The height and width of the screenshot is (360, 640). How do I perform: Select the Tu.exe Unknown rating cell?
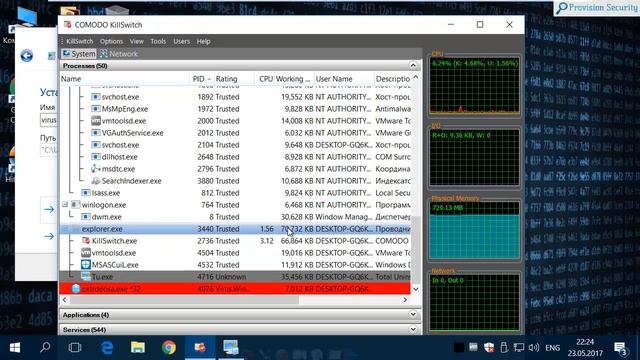[231, 277]
